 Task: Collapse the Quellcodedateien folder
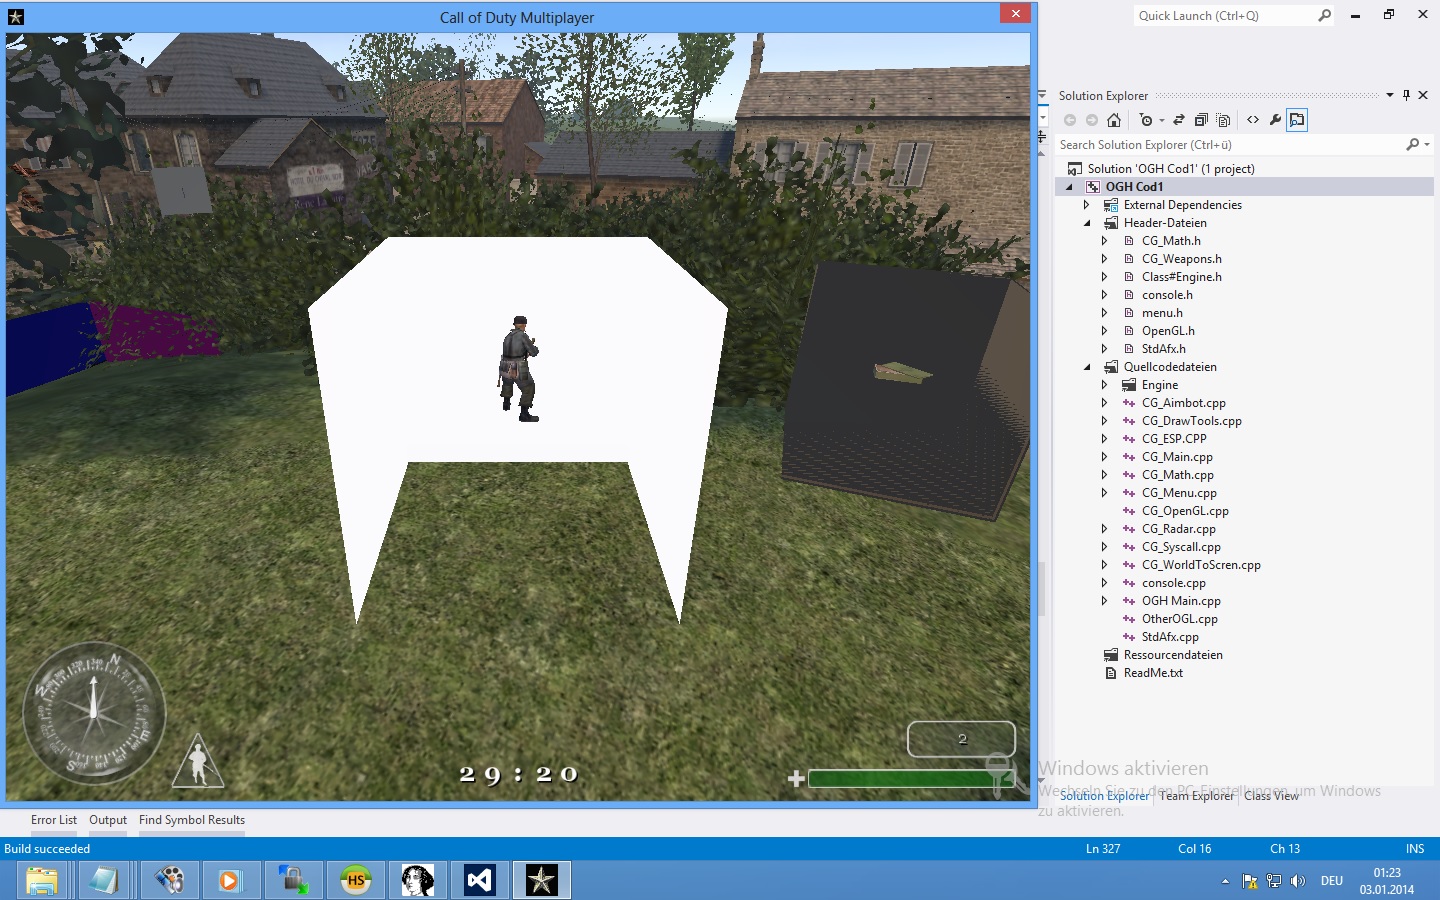(x=1087, y=367)
